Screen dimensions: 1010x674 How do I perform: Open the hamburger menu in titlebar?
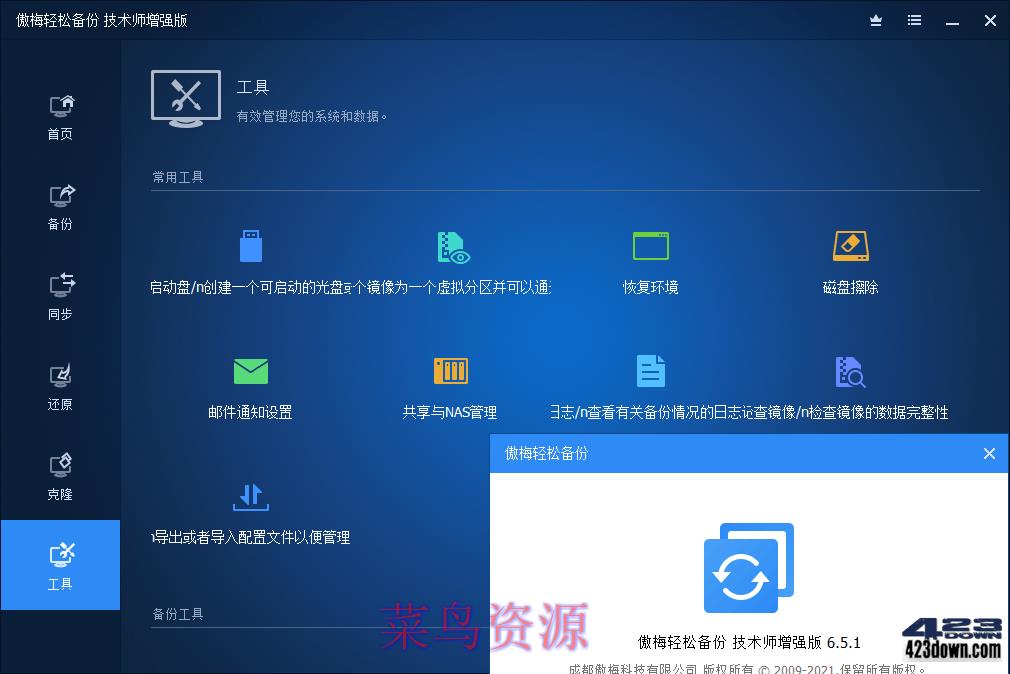click(913, 20)
